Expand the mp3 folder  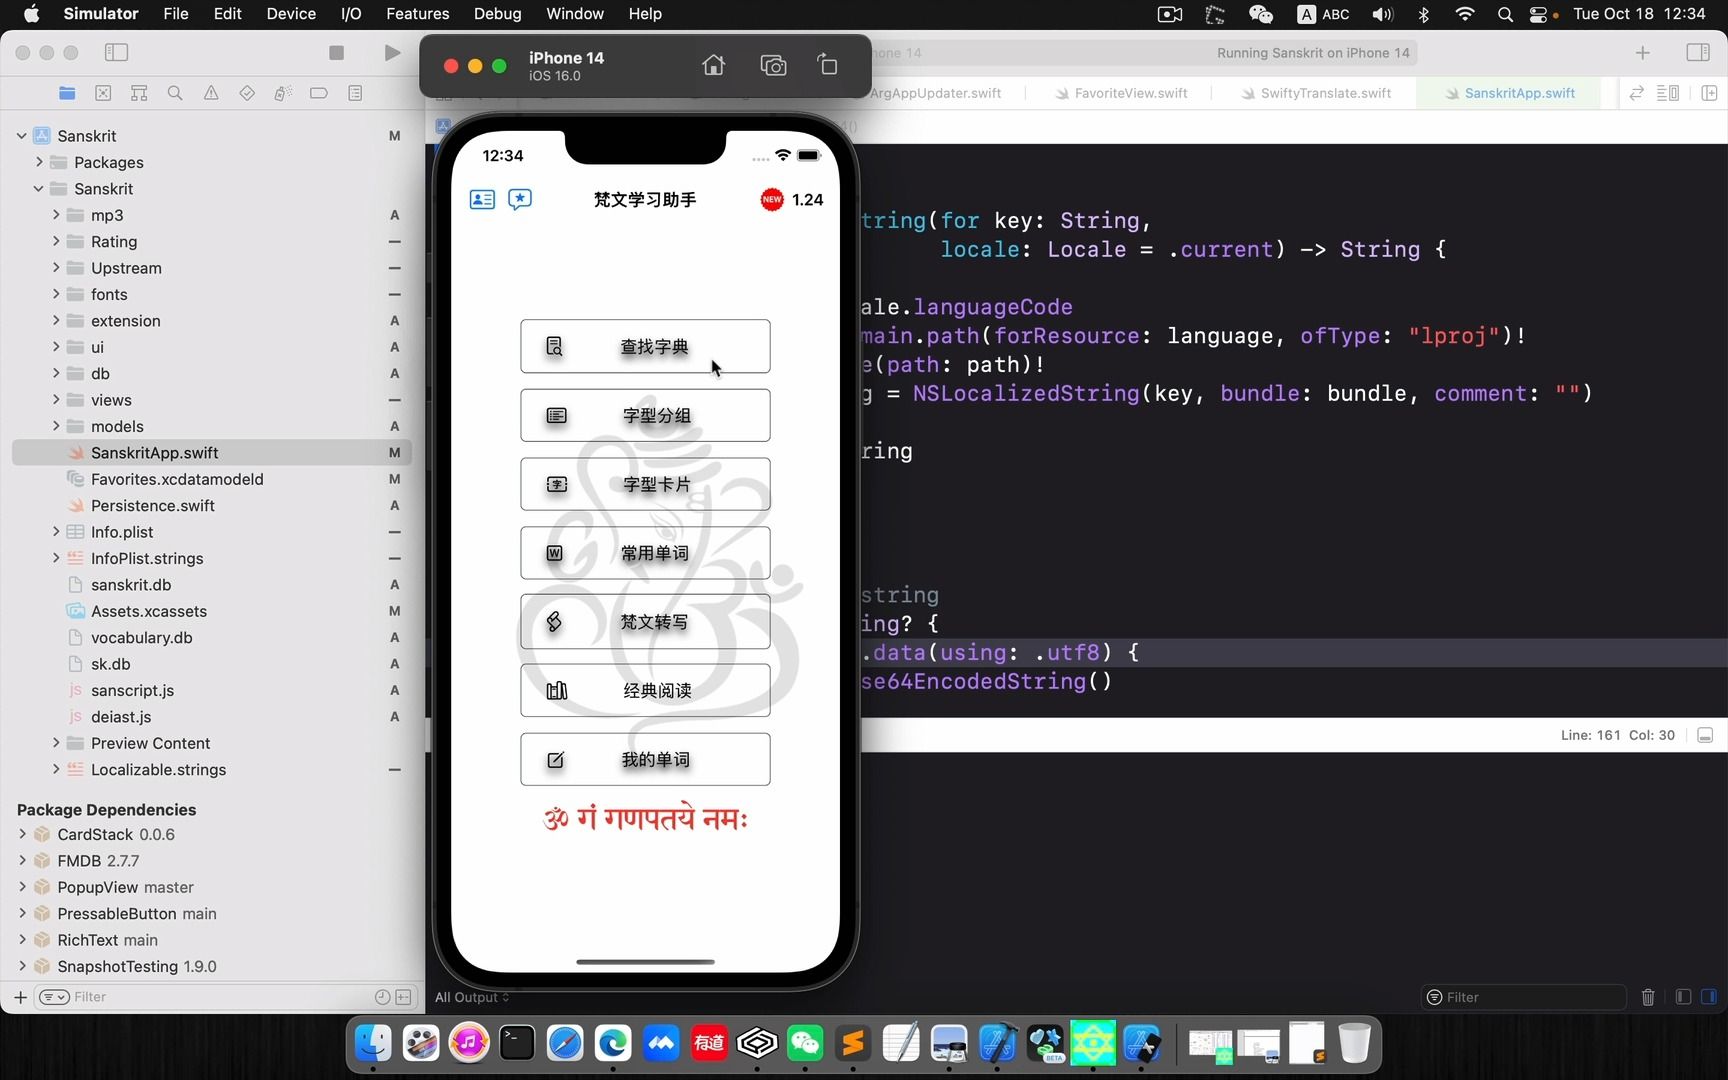pyautogui.click(x=56, y=215)
